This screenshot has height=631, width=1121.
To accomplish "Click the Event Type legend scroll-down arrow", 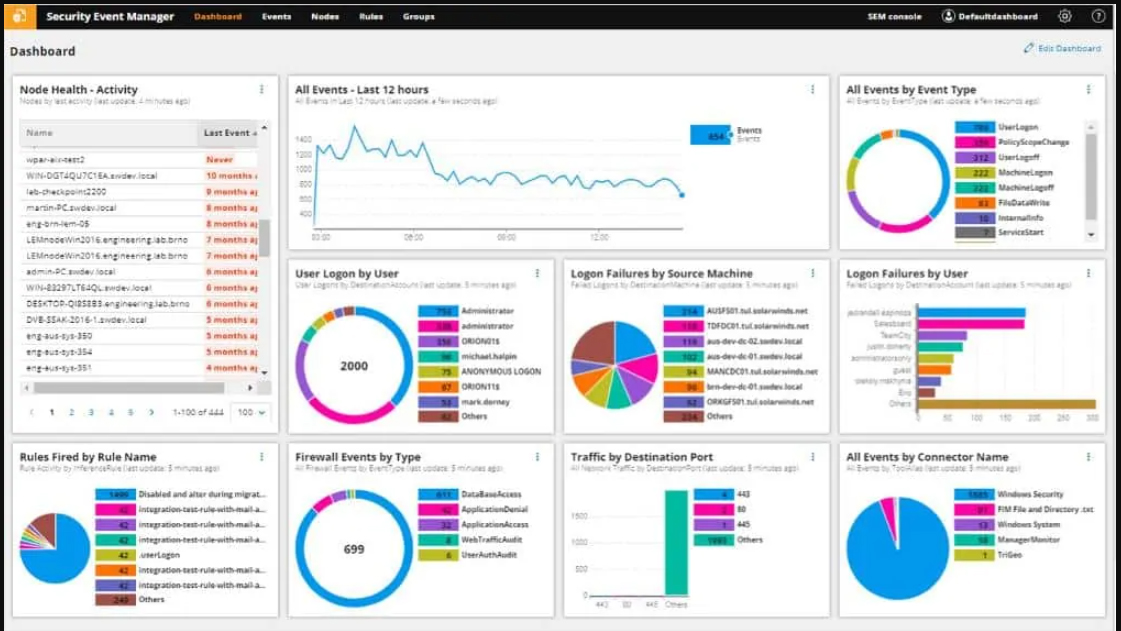I will pos(1091,234).
